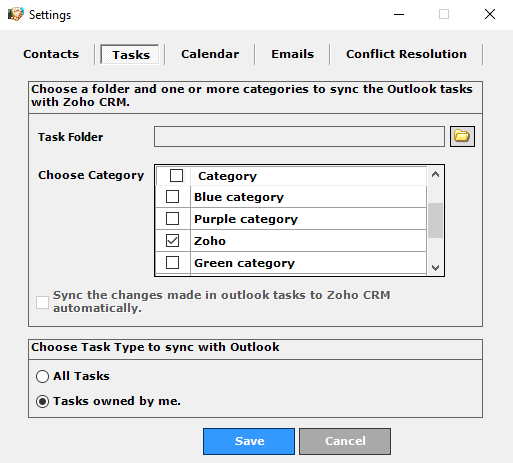Check the Blue category checkbox

[x=172, y=197]
